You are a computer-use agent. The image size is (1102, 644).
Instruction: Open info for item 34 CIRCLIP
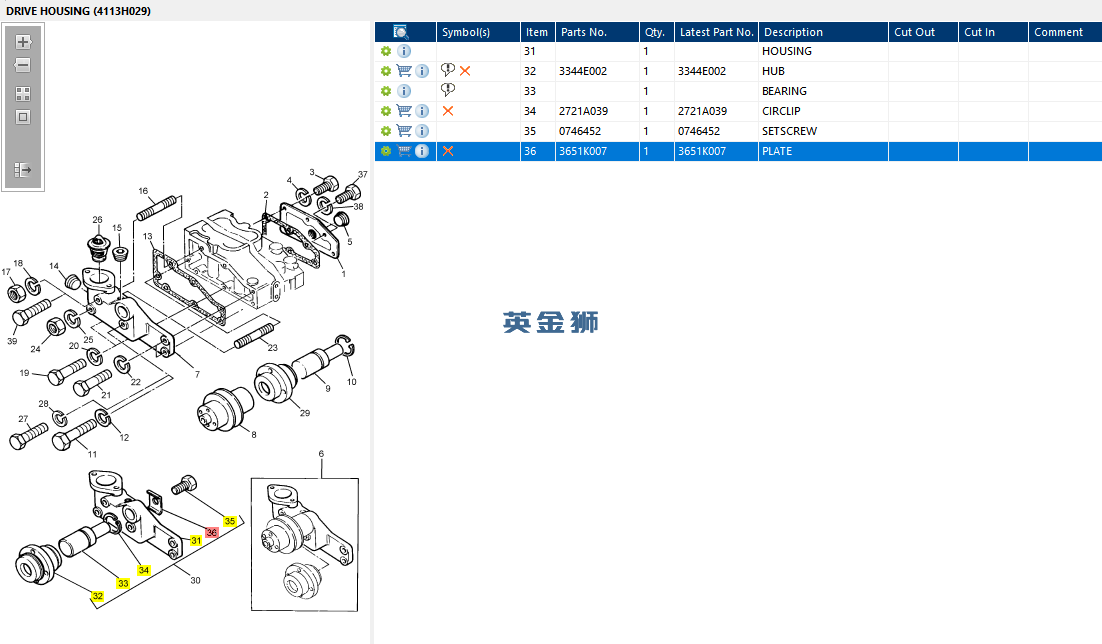coord(422,111)
